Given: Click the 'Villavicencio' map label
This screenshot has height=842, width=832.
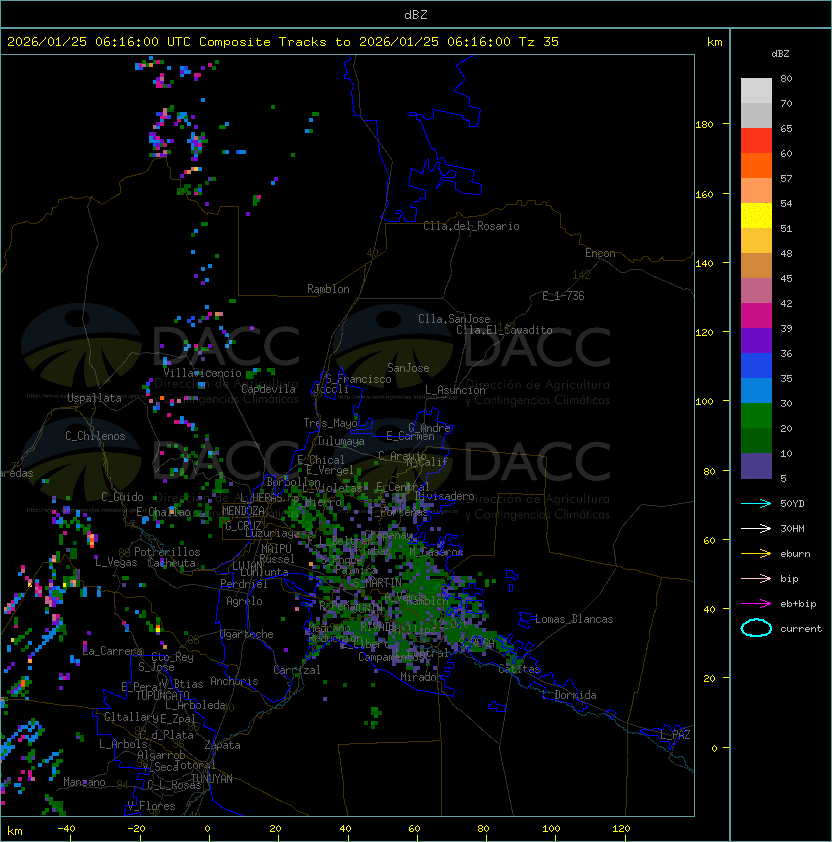Looking at the screenshot, I should (x=202, y=373).
